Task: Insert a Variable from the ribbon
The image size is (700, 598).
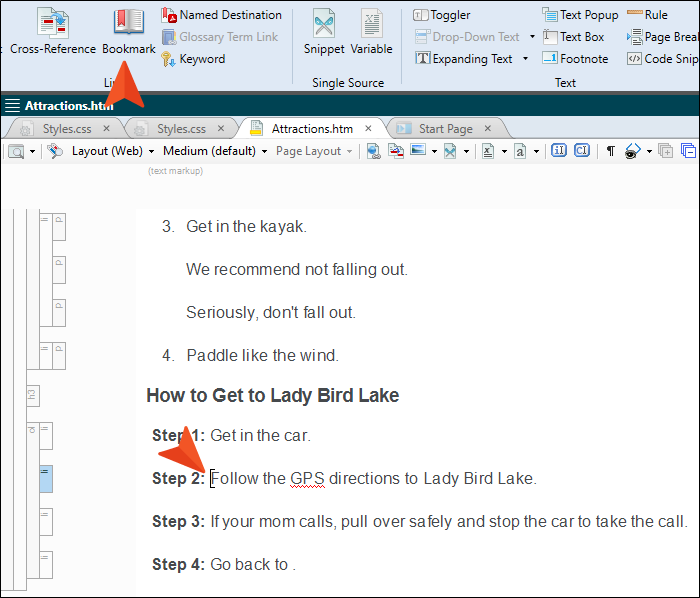Action: (x=371, y=32)
